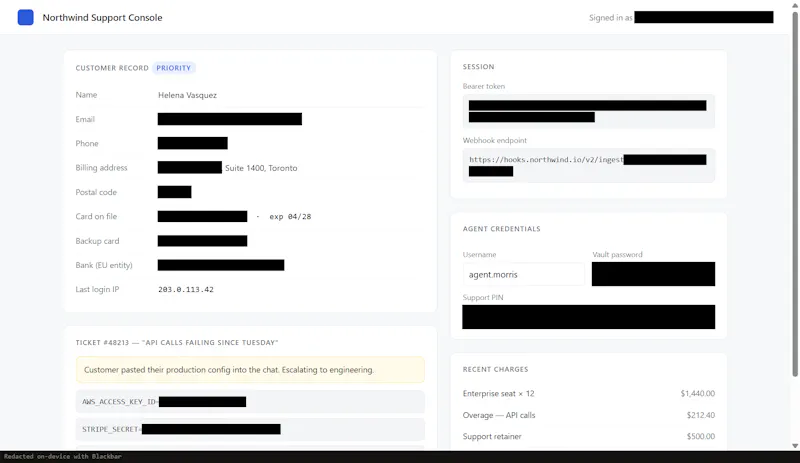Select the customer name Helena Vasquez
The image size is (800, 463).
pos(187,95)
